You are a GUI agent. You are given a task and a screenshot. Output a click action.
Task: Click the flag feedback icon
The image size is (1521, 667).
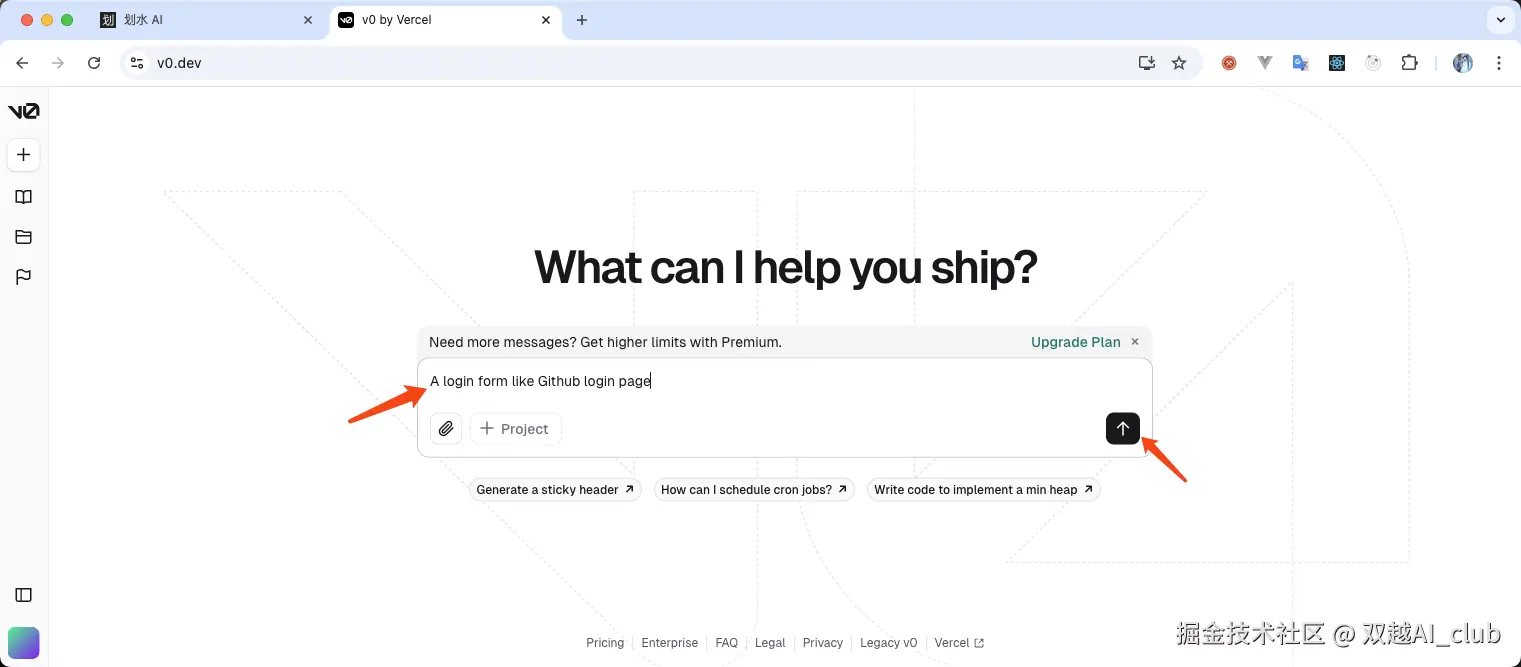tap(24, 277)
